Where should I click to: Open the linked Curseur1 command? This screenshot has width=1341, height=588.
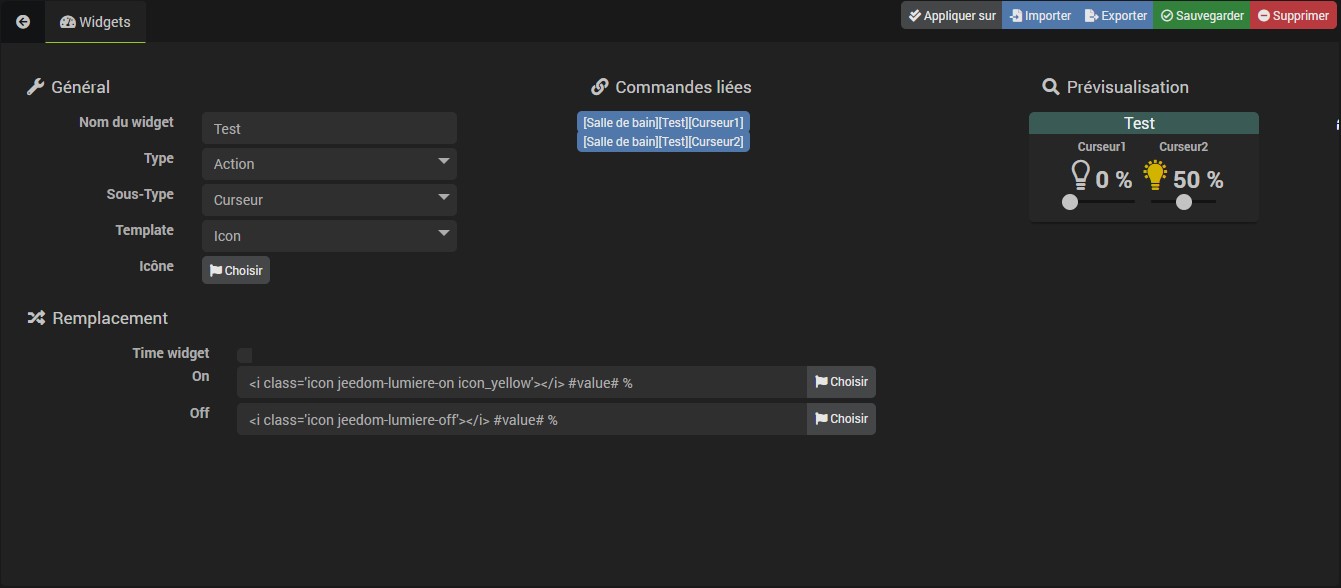[663, 122]
